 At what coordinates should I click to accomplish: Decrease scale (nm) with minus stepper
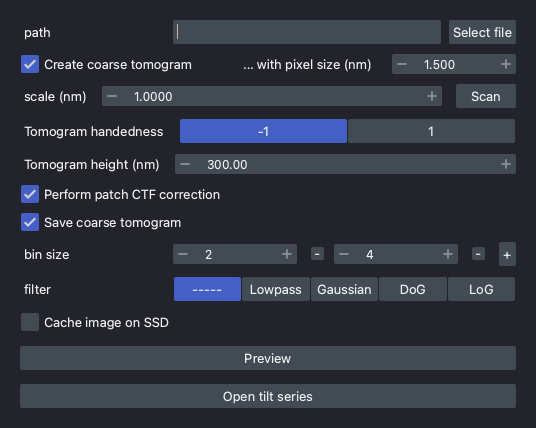coord(112,96)
